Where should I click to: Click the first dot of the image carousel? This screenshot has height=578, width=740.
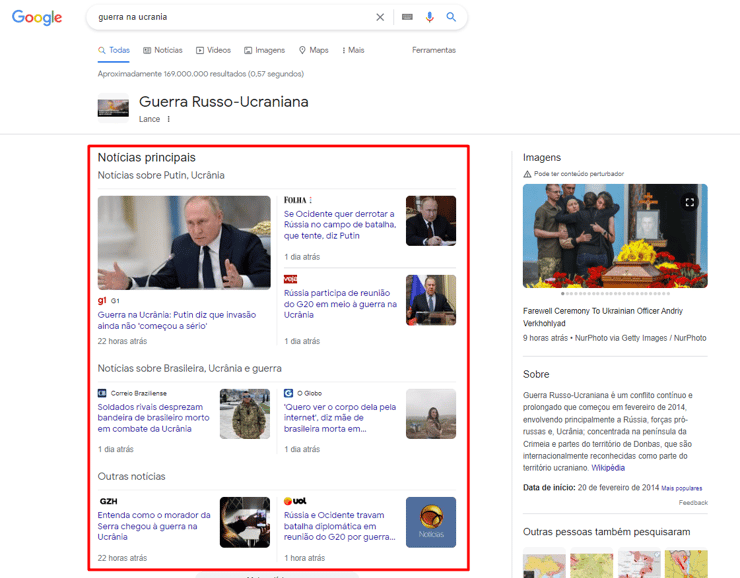pyautogui.click(x=562, y=293)
